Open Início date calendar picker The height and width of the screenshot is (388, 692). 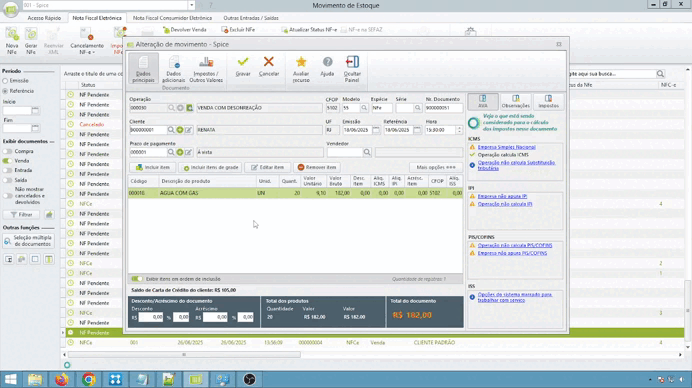tap(35, 110)
